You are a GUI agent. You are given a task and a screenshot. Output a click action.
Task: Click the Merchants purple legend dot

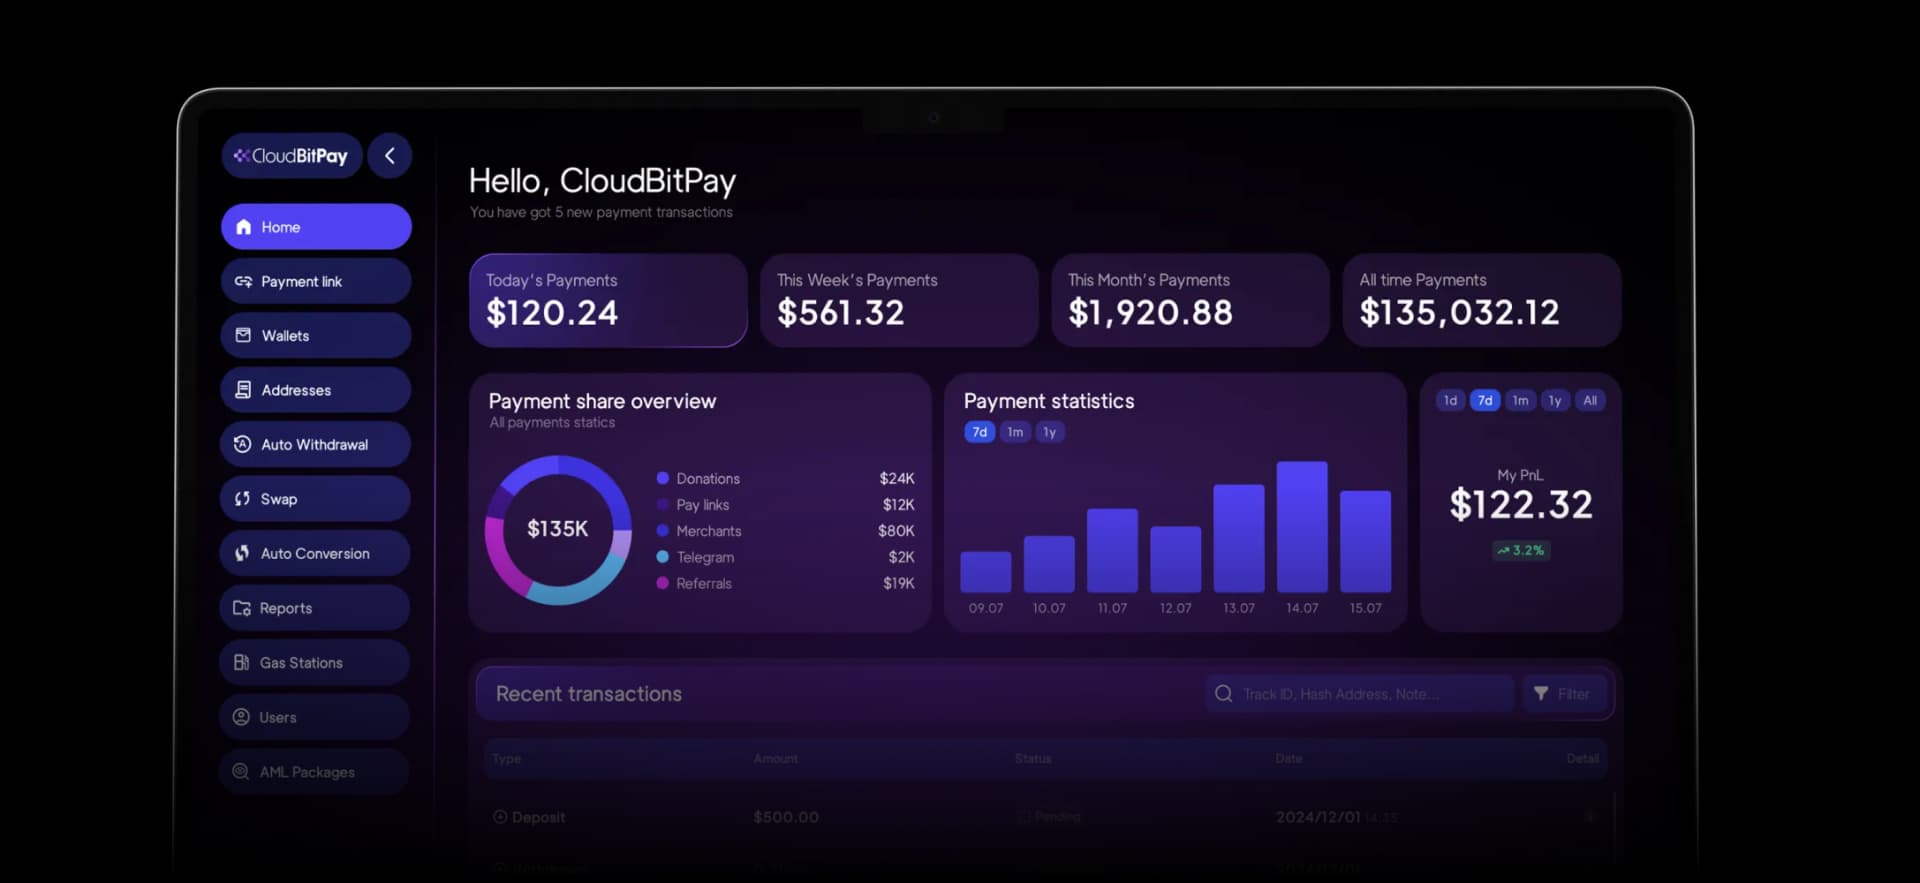point(662,531)
